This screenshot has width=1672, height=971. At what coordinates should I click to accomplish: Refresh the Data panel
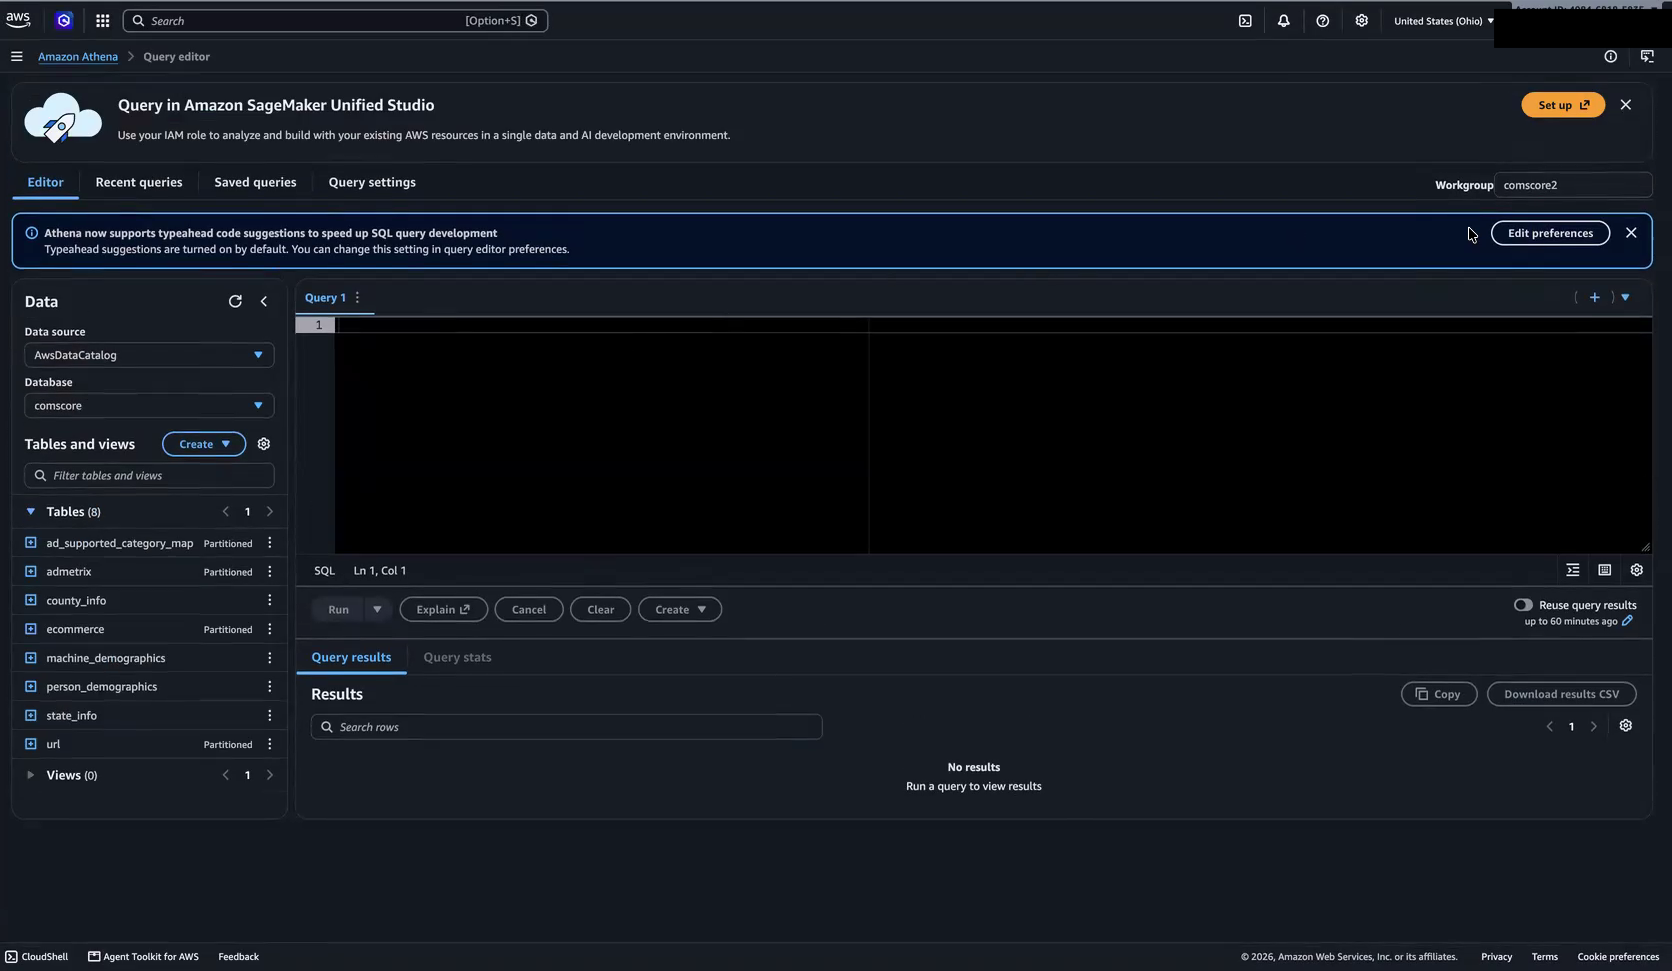click(235, 301)
